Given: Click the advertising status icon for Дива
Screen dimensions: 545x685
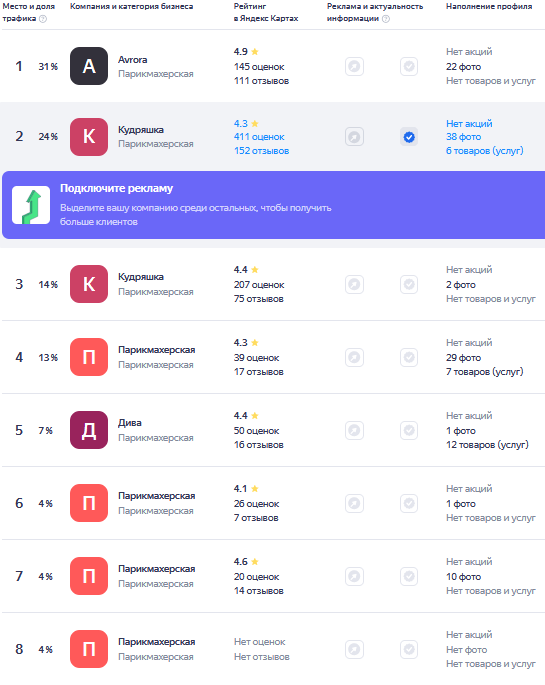Looking at the screenshot, I should (354, 430).
